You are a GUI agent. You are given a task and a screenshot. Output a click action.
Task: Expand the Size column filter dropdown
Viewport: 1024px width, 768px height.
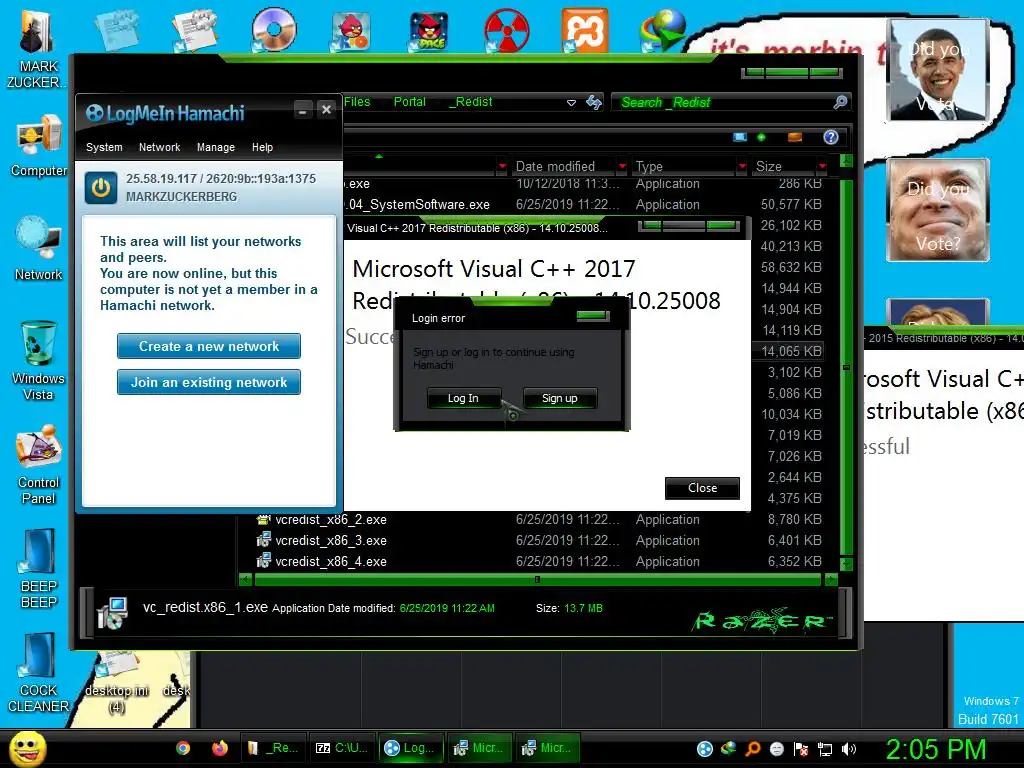tap(822, 167)
